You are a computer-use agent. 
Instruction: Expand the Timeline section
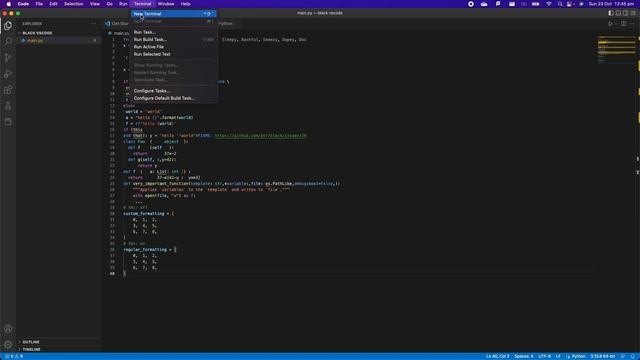58,349
